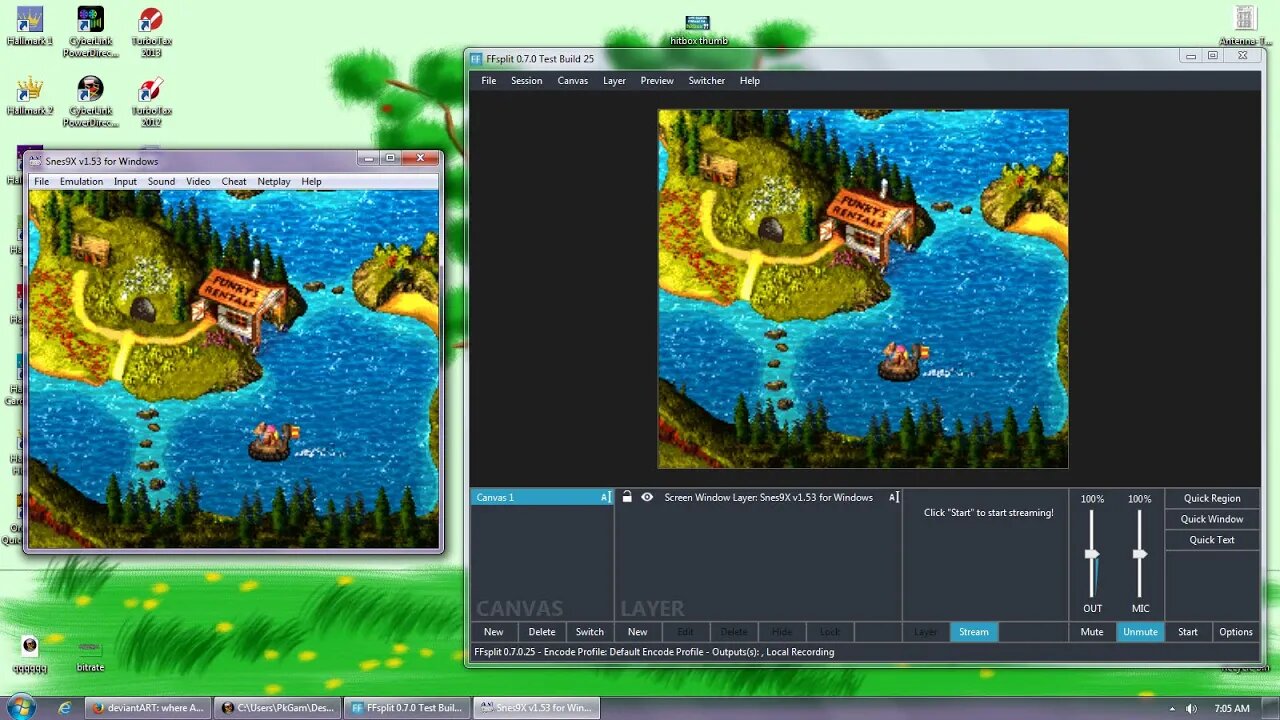The width and height of the screenshot is (1280, 720).
Task: Rename the Screen Window Layer via text cursor icon
Action: coord(894,497)
